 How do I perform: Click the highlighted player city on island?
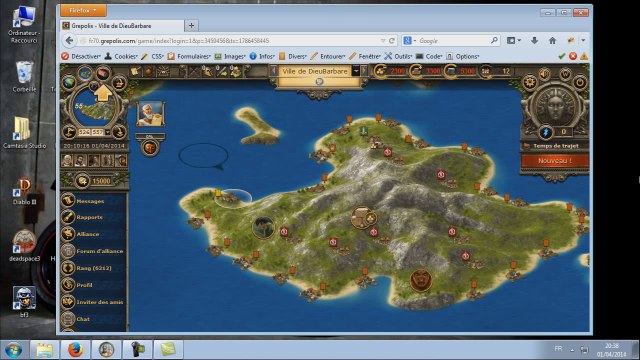click(x=232, y=198)
